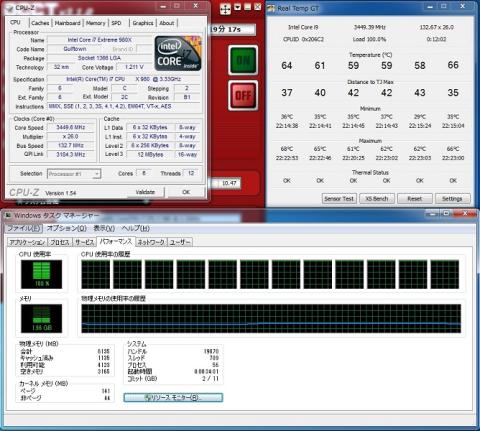This screenshot has height=431, width=480.
Task: Select the Memory tab in CPU-Z
Action: (95, 23)
